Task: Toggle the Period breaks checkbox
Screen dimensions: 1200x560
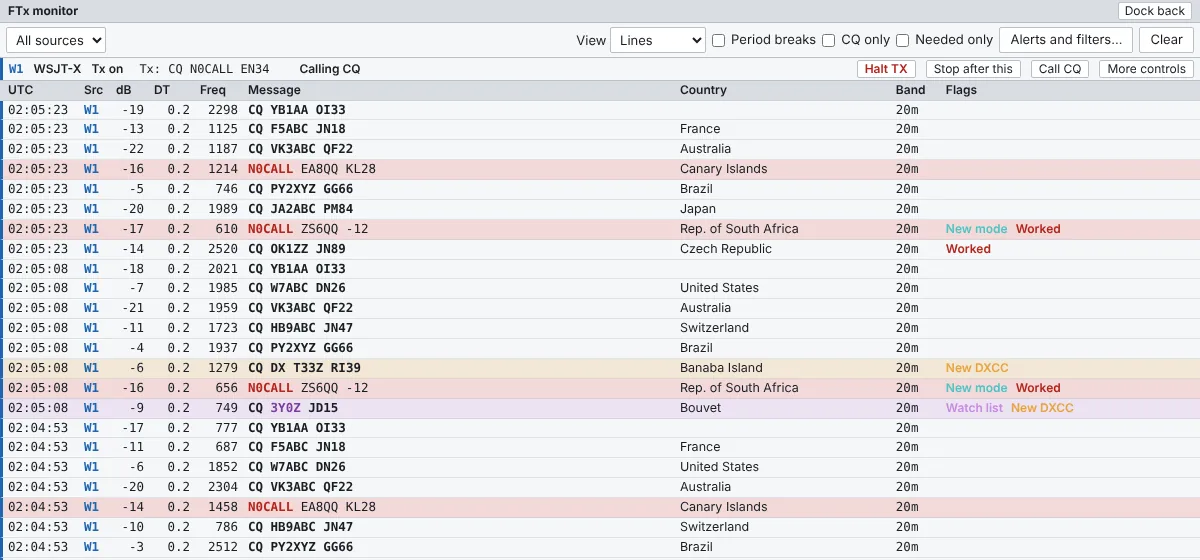Action: click(x=718, y=40)
